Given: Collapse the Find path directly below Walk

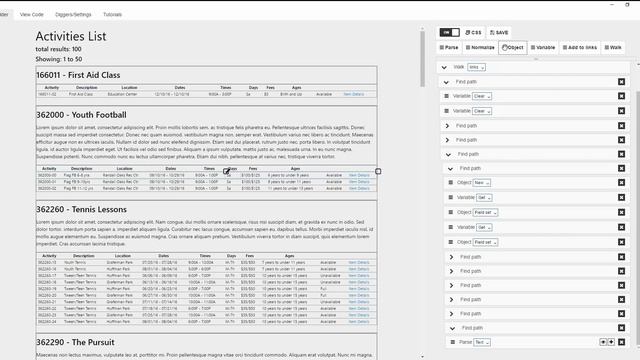Looking at the screenshot, I should (x=446, y=82).
